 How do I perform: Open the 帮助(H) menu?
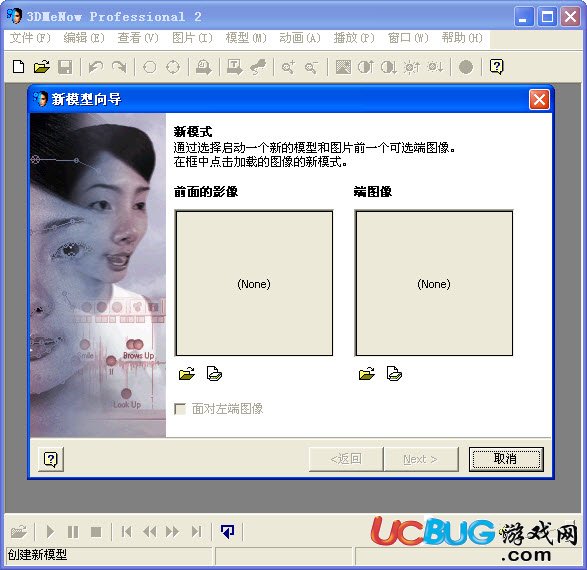462,38
